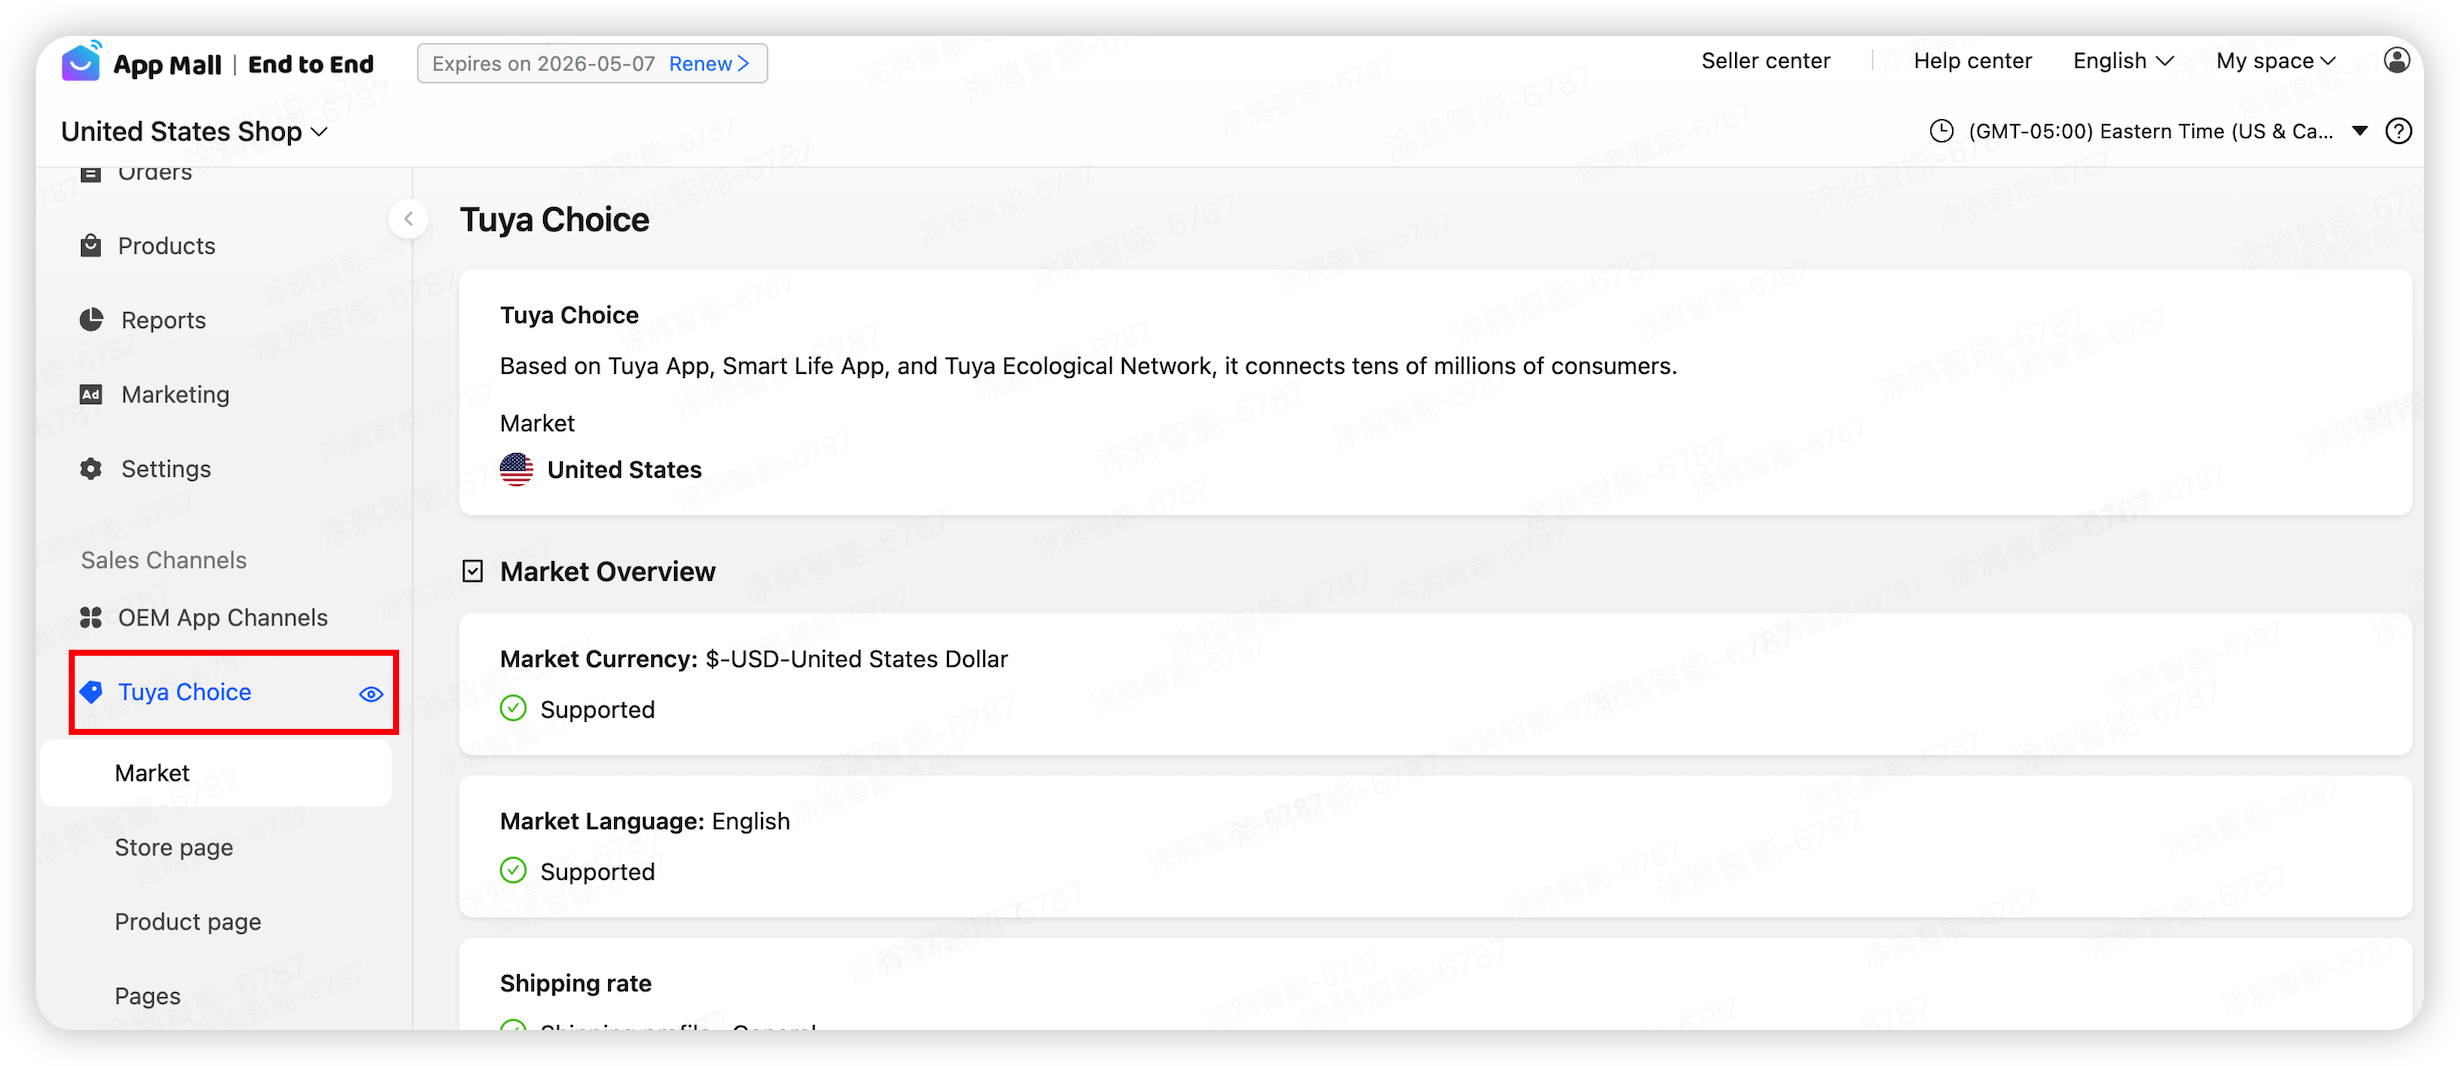
Task: Click the Market Currency USD text
Action: coord(754,659)
